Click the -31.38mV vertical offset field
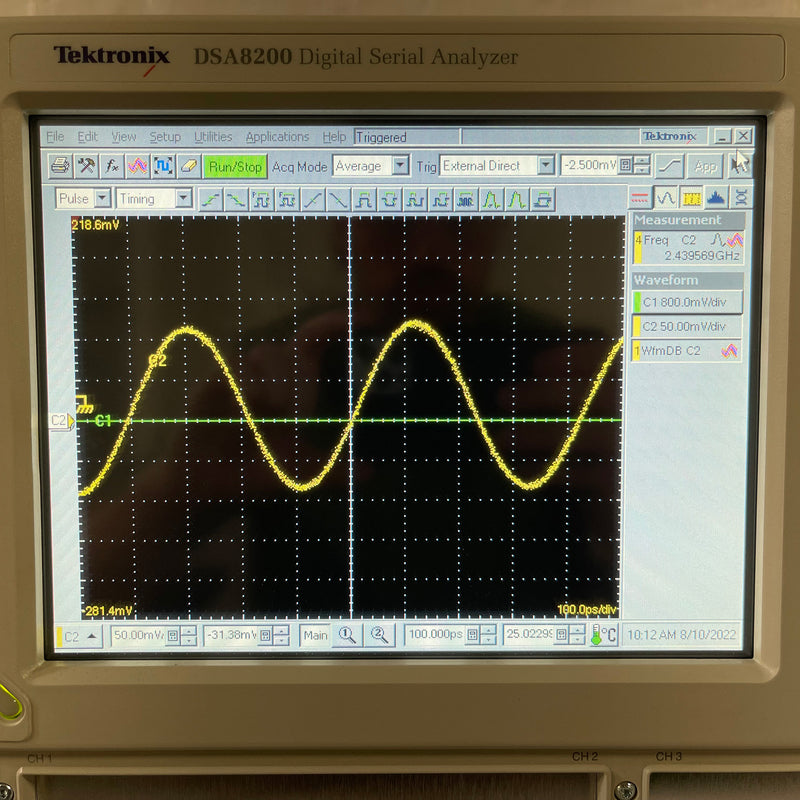The height and width of the screenshot is (800, 800). click(231, 635)
